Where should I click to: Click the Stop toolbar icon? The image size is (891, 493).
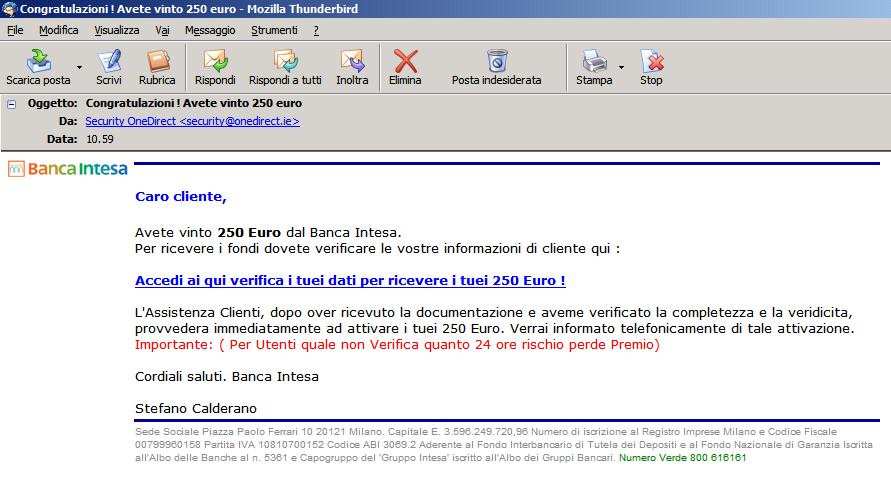pos(651,61)
